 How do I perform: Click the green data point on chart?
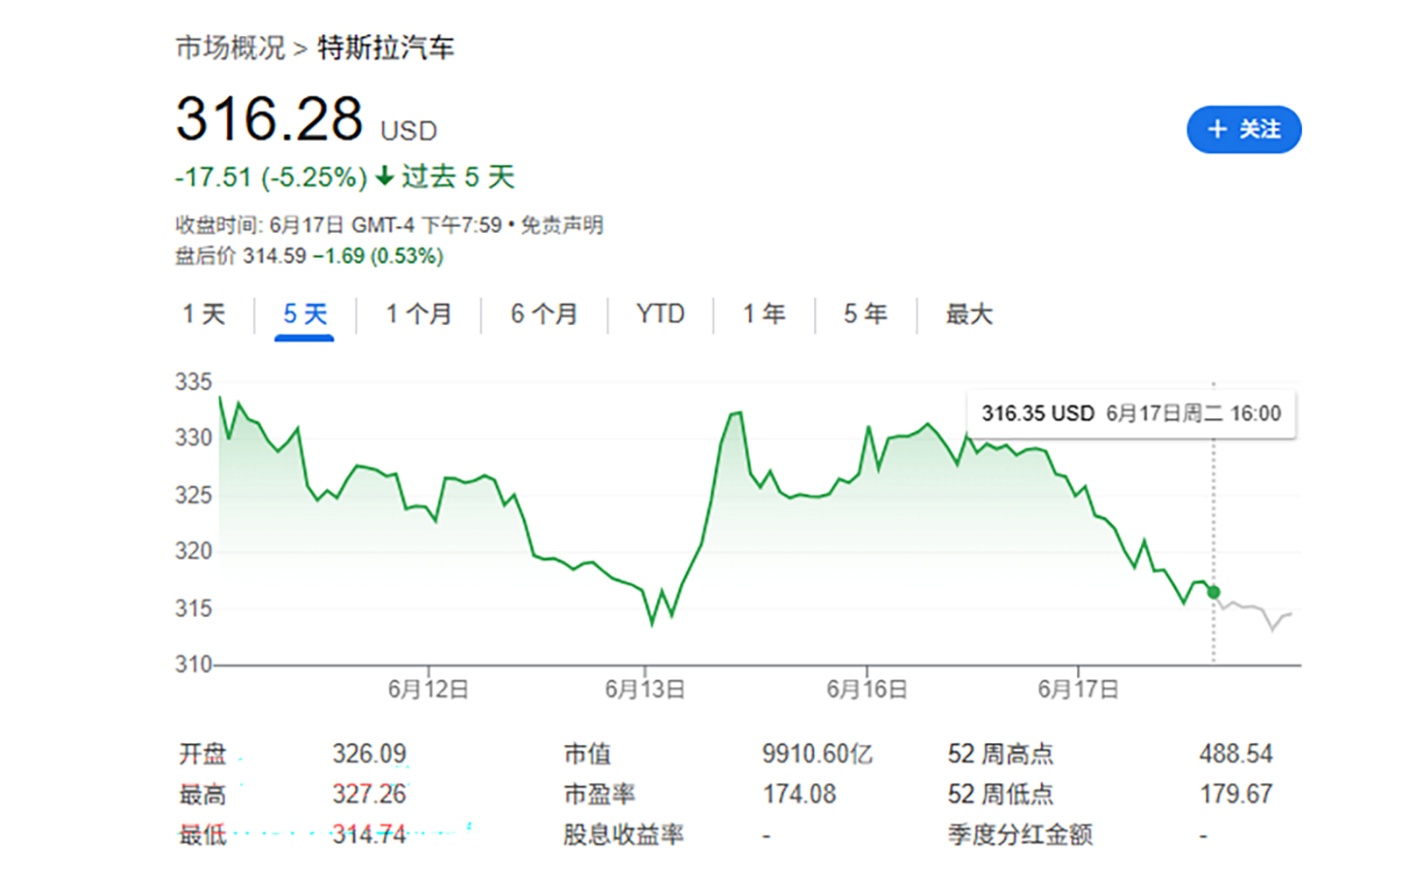pos(1213,592)
